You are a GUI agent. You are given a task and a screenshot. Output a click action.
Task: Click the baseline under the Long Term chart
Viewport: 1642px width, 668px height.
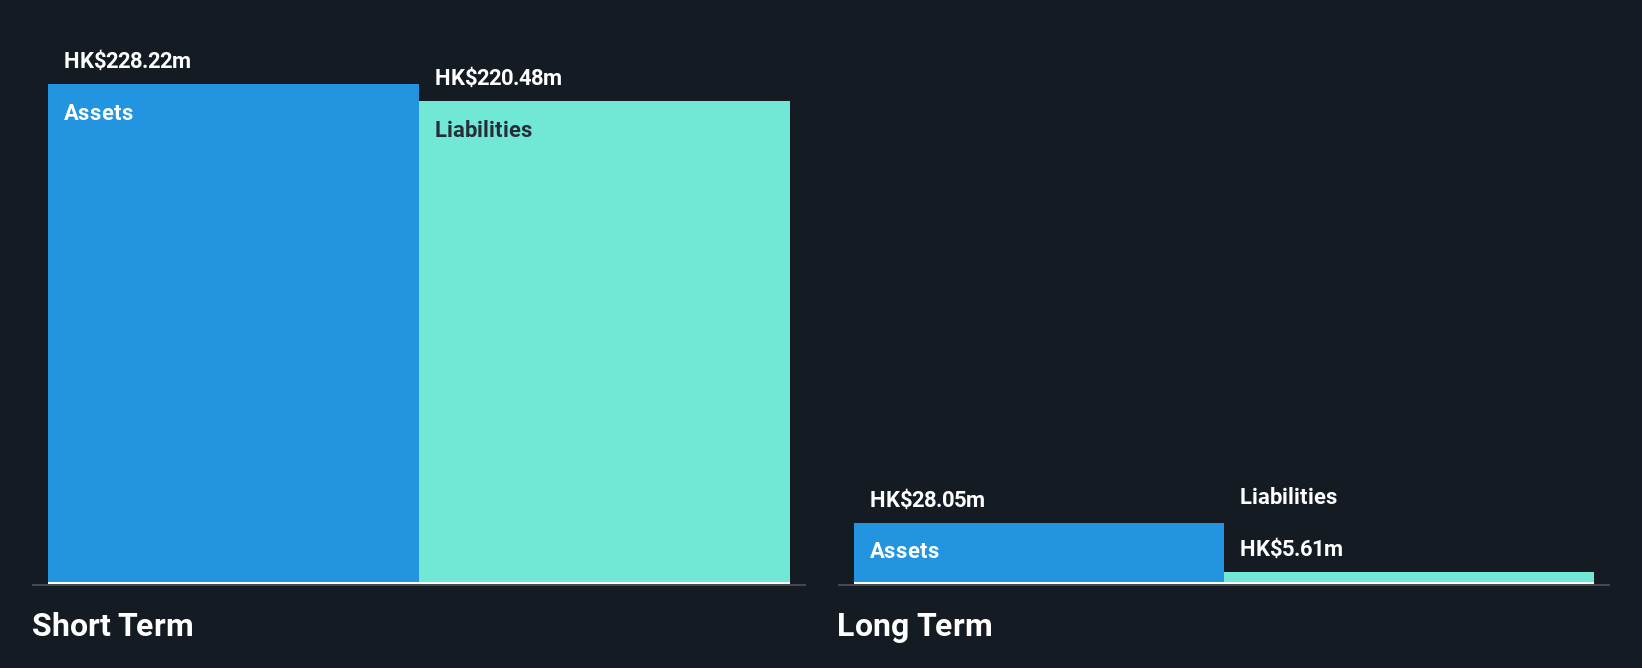[x=1224, y=585]
